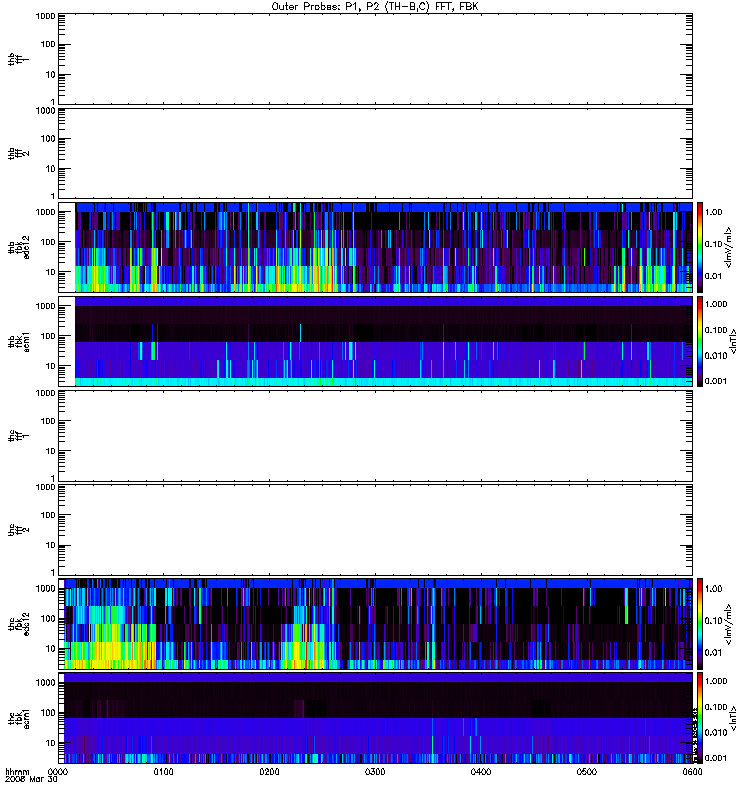
Task: Click the '0200' time axis label
Action: (x=269, y=772)
